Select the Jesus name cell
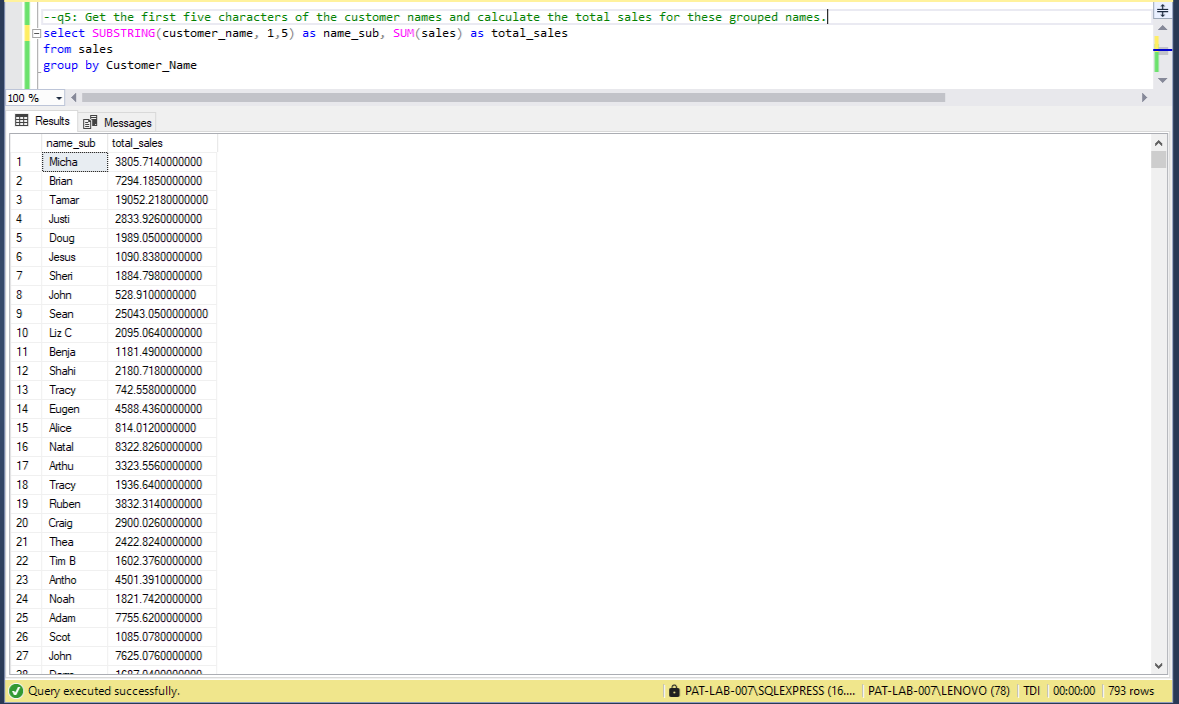The image size is (1179, 704). point(74,257)
